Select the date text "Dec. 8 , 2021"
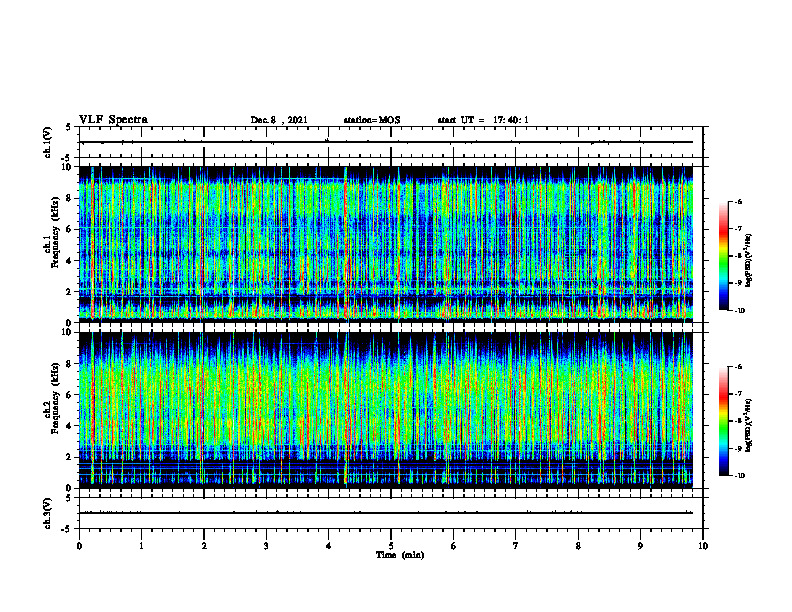The width and height of the screenshot is (792, 612). tap(279, 120)
